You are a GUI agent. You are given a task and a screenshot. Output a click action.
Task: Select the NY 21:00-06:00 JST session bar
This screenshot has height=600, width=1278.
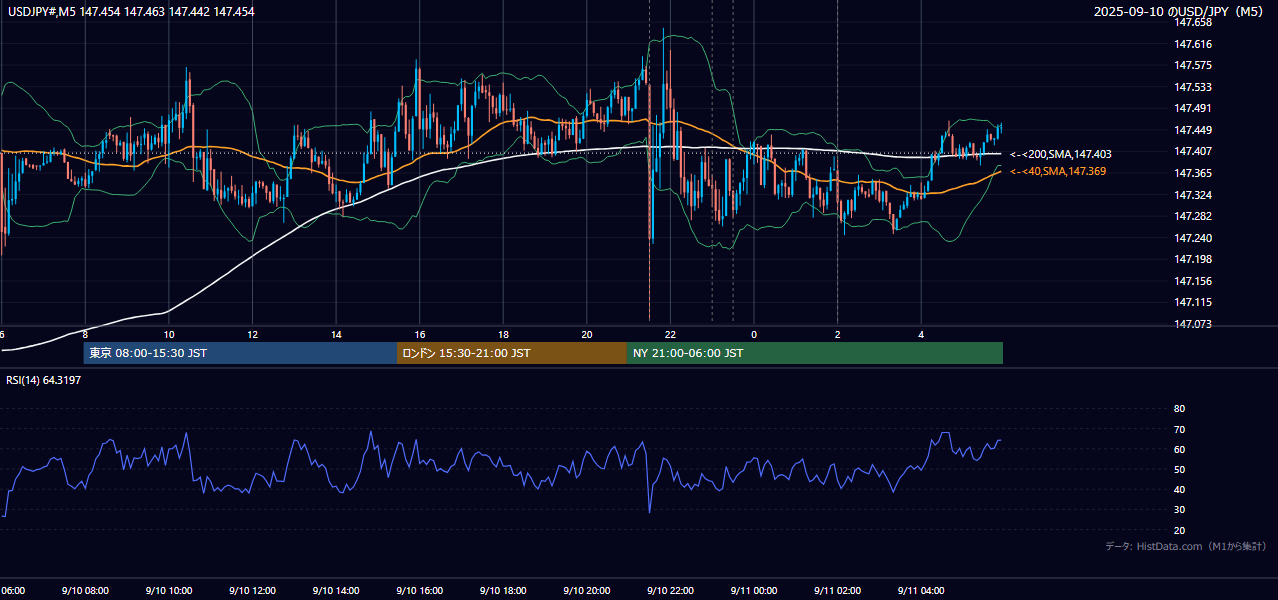(815, 353)
